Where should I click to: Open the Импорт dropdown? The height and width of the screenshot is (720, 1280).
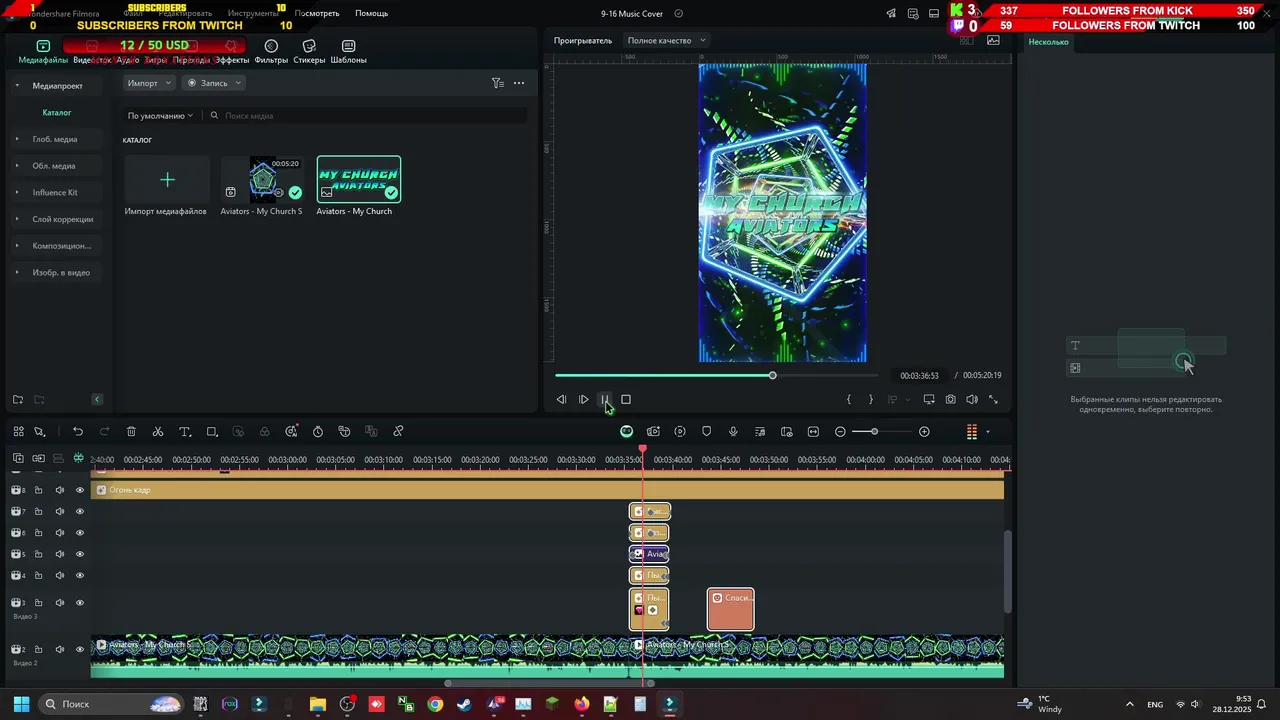149,83
